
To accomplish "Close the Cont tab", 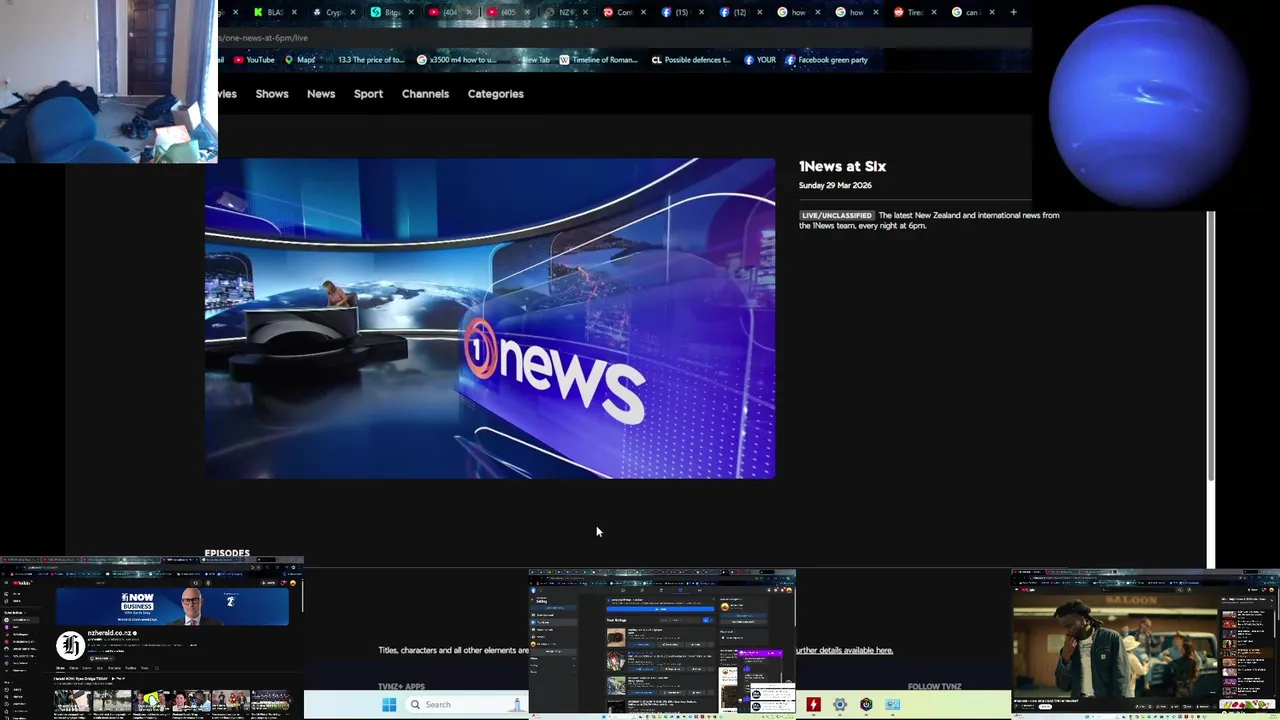I will [x=643, y=12].
